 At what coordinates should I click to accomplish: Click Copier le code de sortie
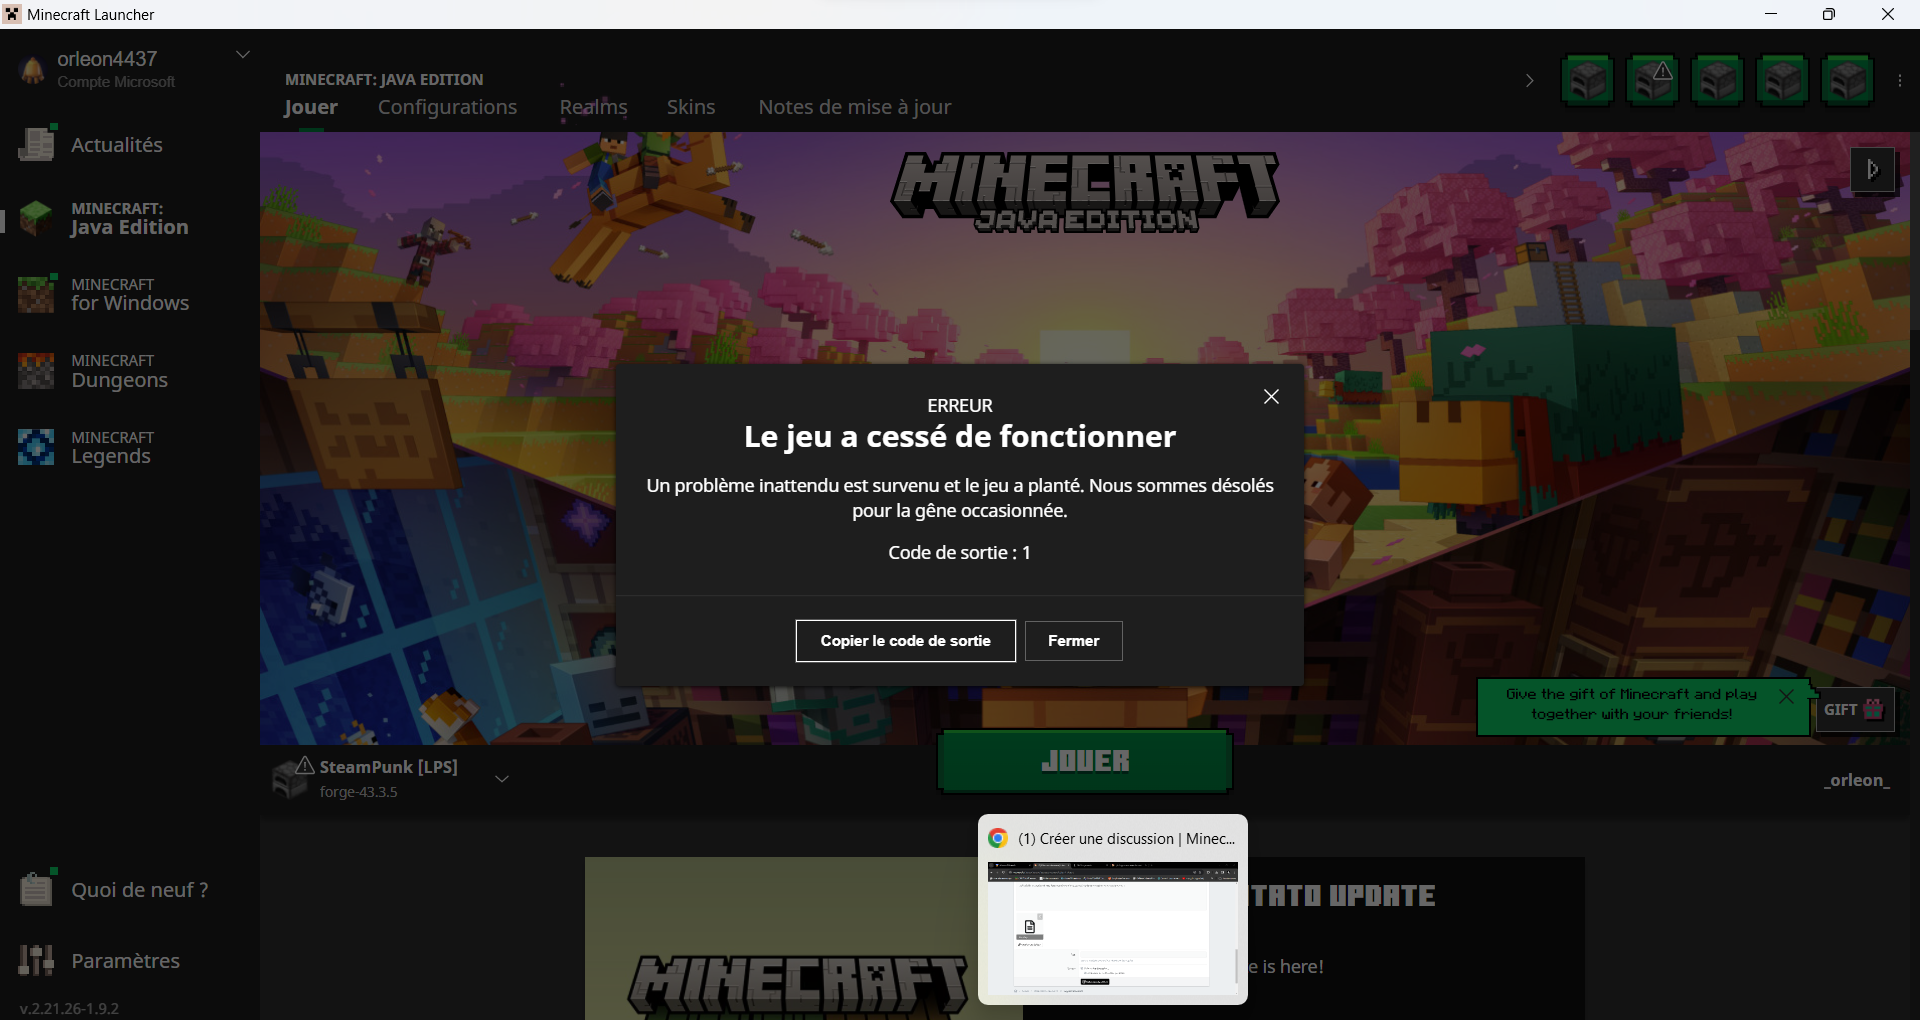[906, 641]
